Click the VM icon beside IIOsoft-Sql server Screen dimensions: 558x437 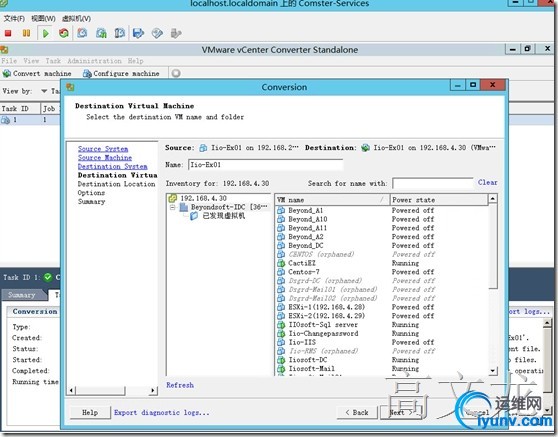click(x=281, y=325)
